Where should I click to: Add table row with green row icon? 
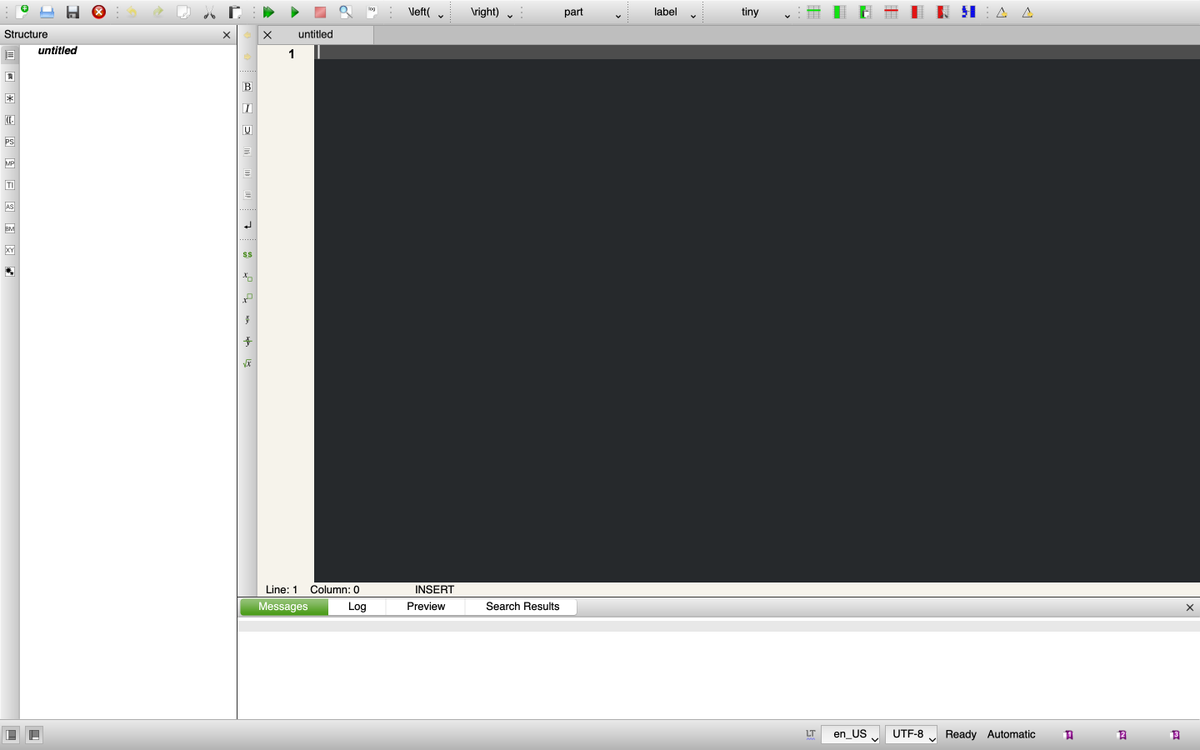click(x=814, y=12)
